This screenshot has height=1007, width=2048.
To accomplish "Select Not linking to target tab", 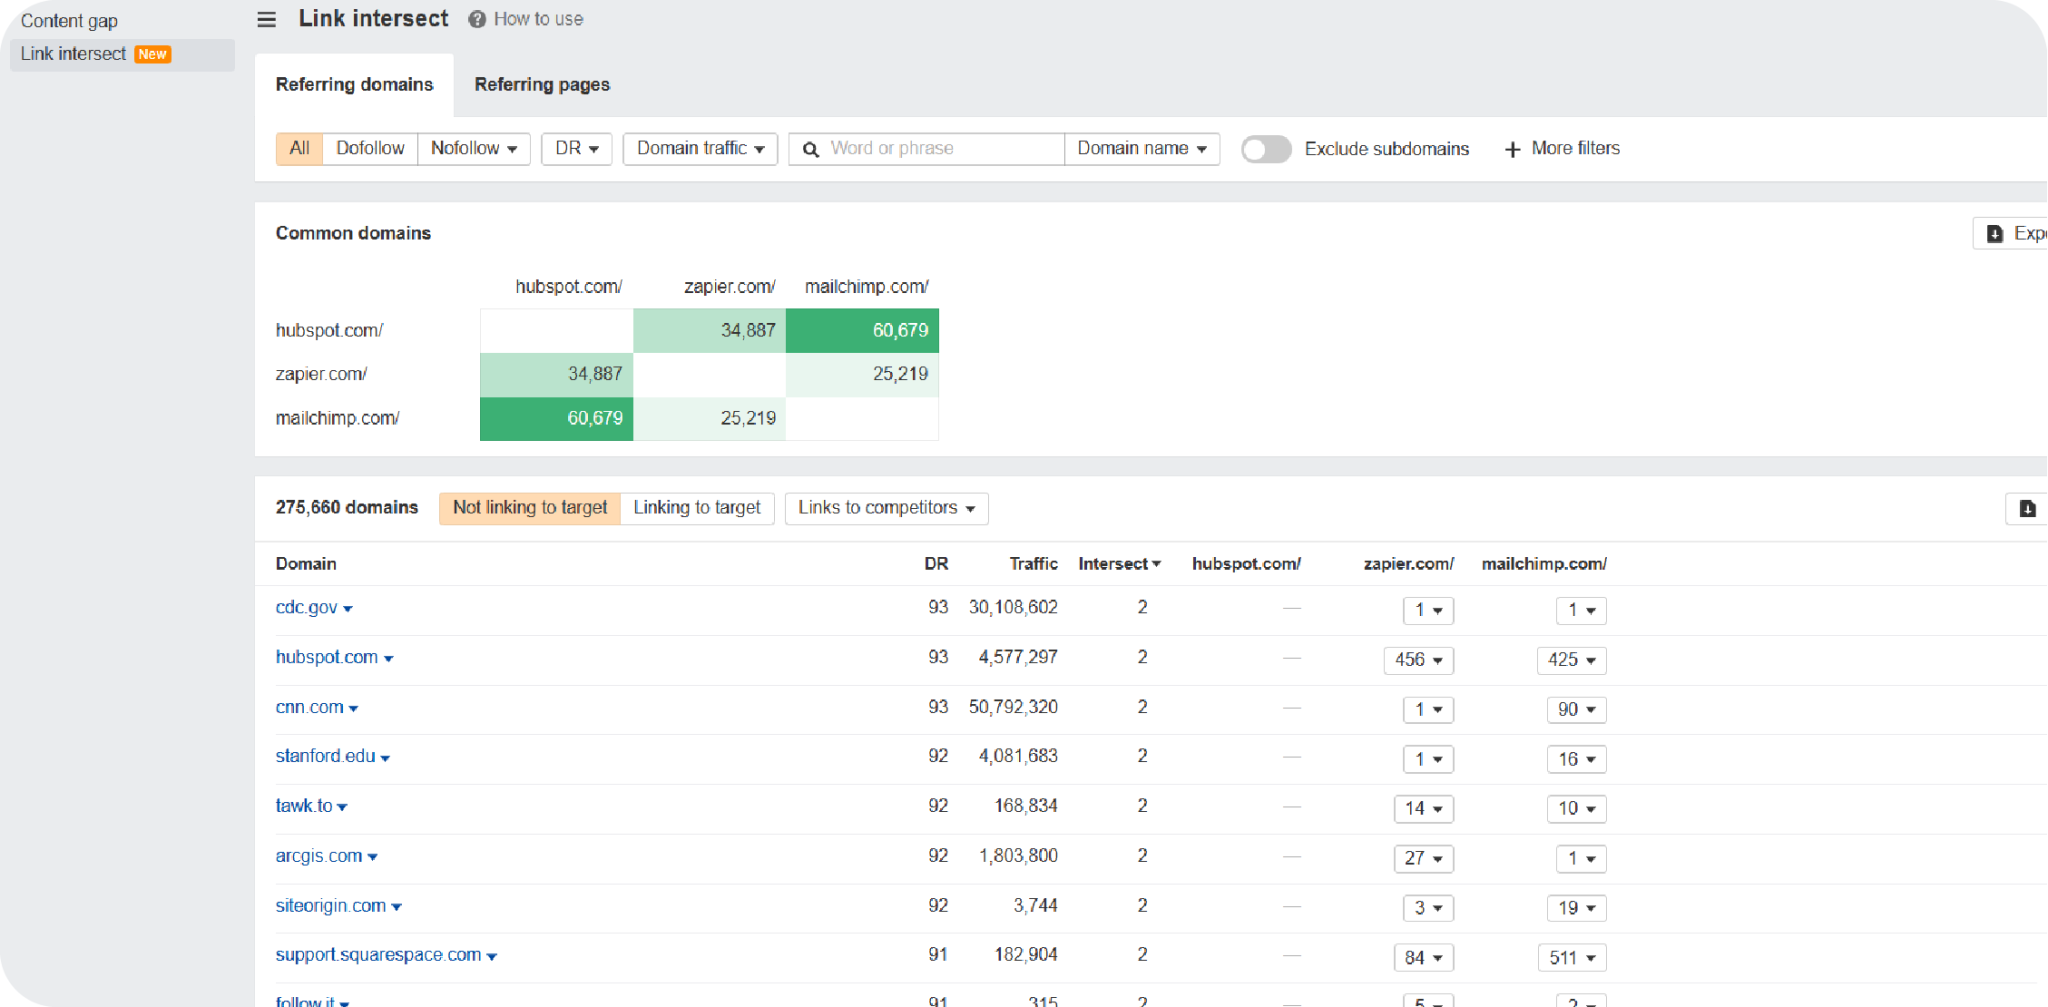I will click(x=530, y=508).
